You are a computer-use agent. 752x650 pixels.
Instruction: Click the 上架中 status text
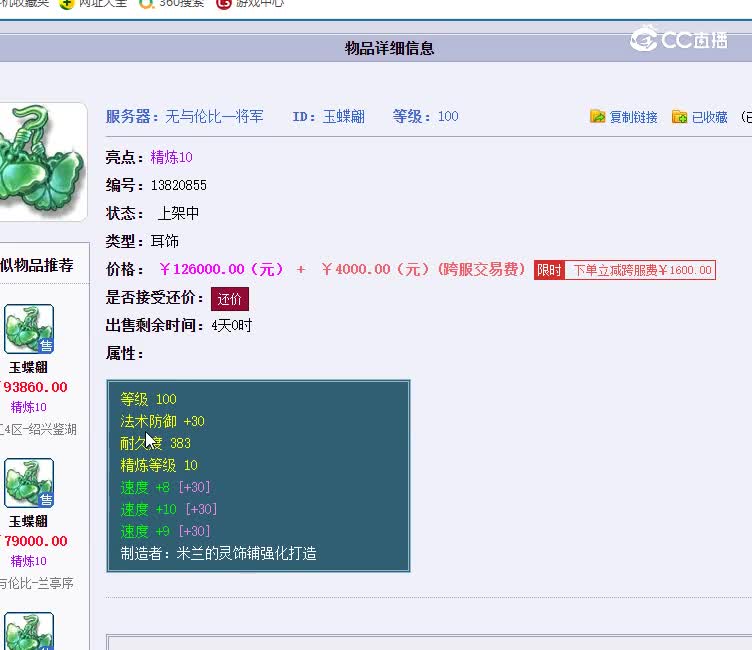[178, 213]
